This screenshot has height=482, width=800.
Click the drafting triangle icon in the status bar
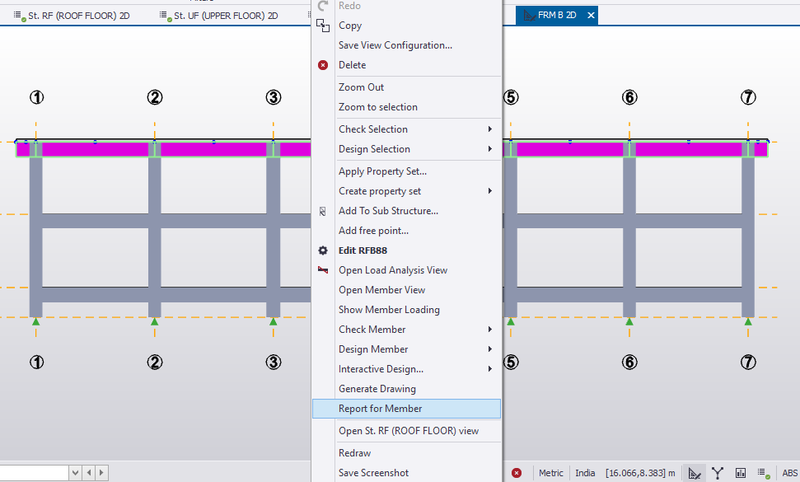pos(694,473)
